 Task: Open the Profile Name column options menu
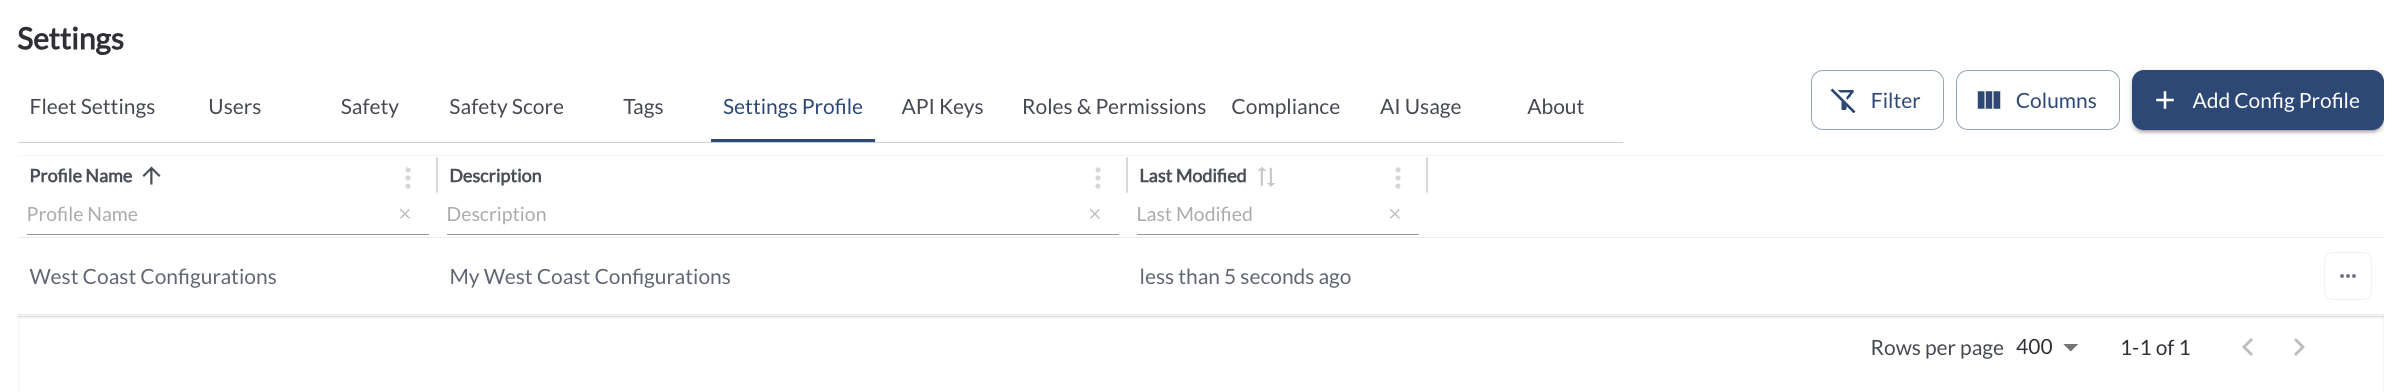tap(407, 178)
